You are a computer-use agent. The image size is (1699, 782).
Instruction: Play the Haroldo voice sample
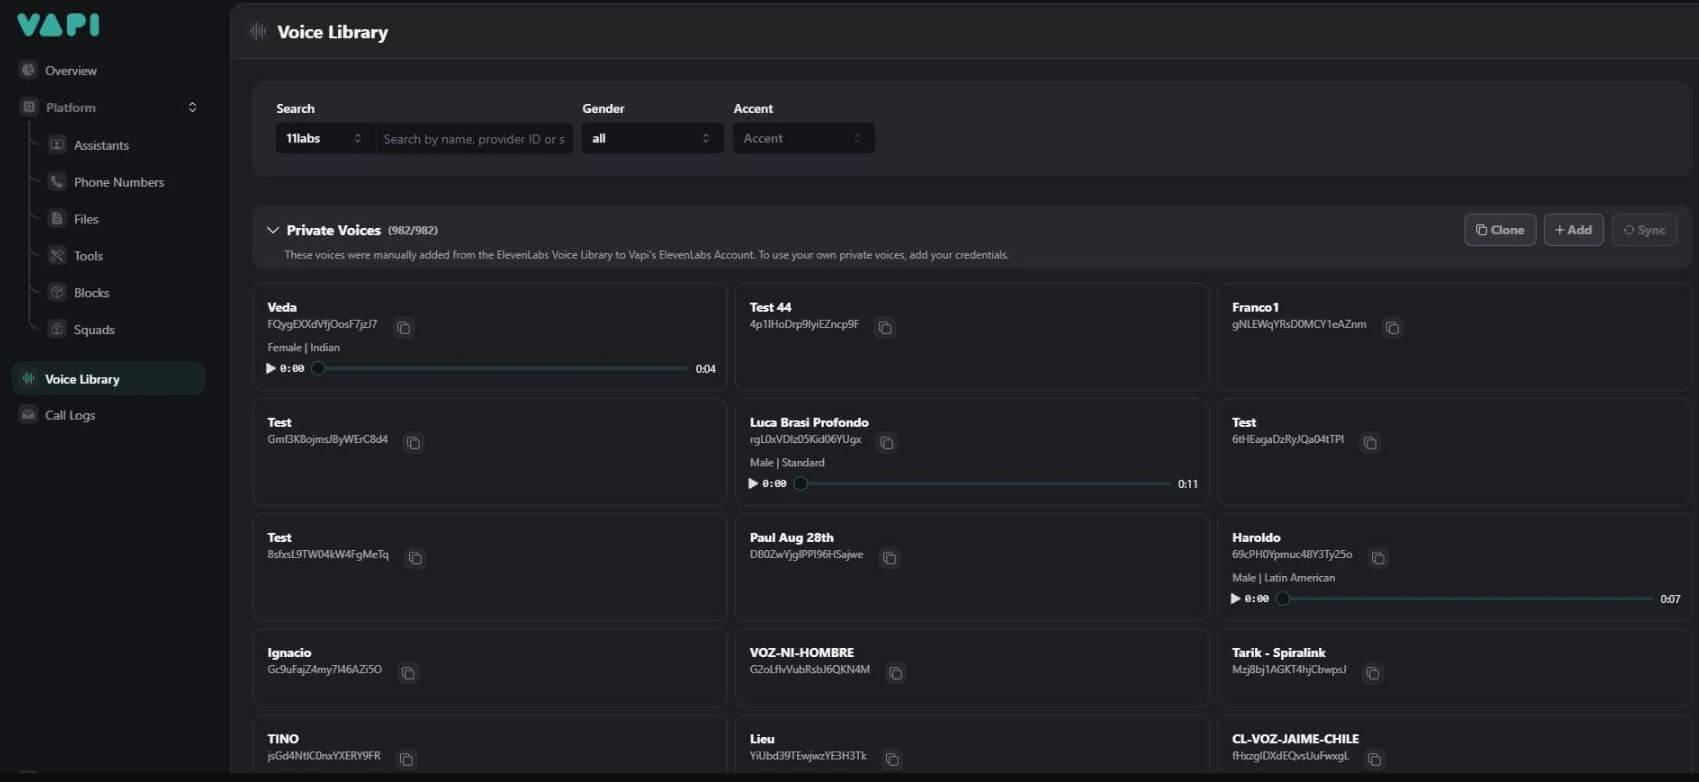(x=1235, y=599)
